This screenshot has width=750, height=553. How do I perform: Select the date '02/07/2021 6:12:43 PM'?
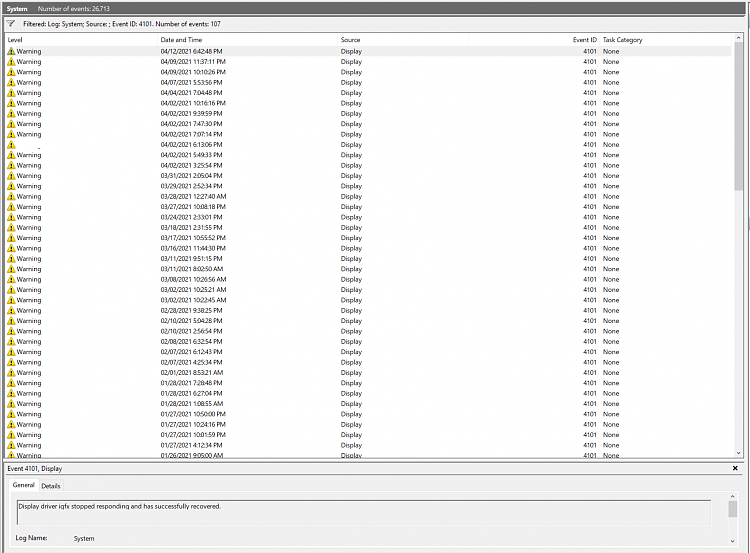pyautogui.click(x=191, y=352)
